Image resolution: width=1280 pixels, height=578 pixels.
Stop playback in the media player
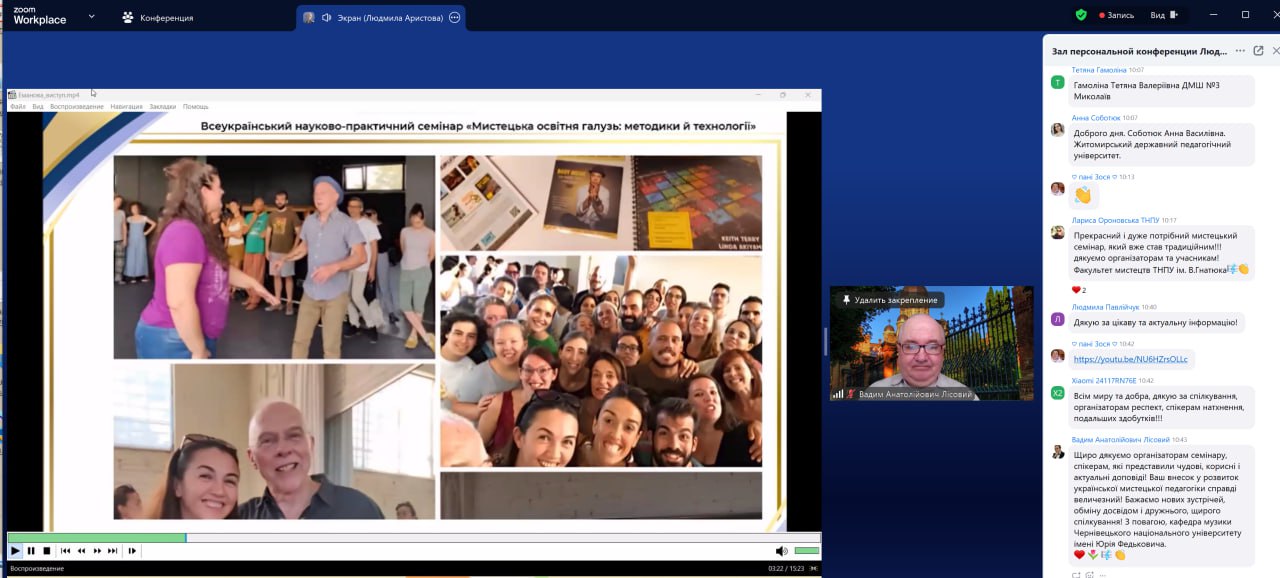click(46, 550)
